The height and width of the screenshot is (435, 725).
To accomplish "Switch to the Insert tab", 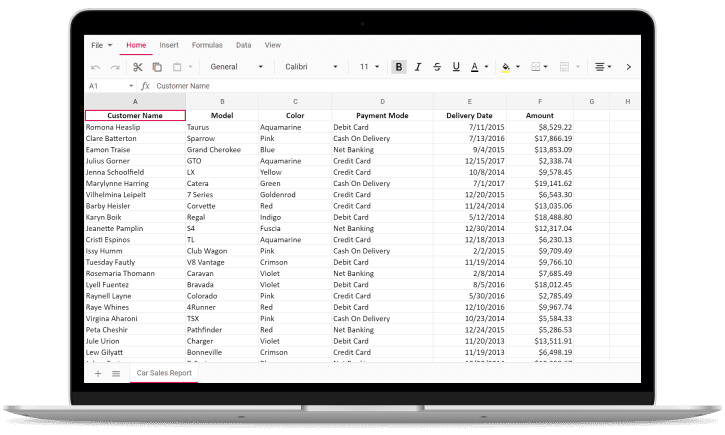I will tap(169, 45).
